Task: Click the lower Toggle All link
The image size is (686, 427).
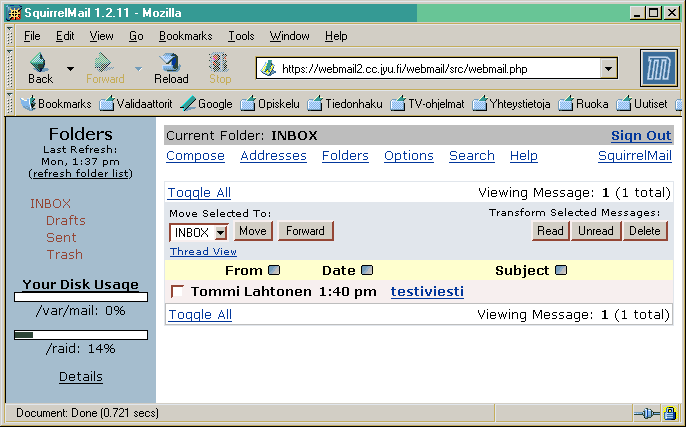Action: click(200, 315)
